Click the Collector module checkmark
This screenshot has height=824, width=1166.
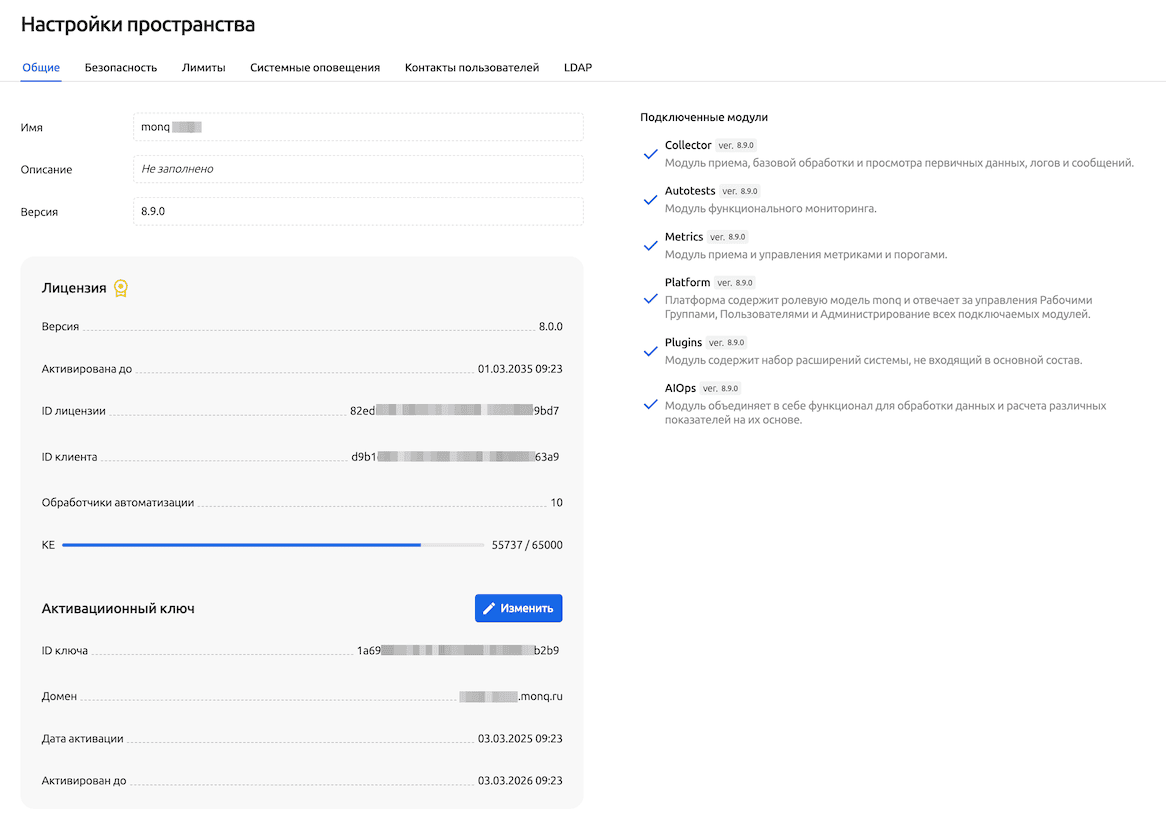(x=650, y=154)
